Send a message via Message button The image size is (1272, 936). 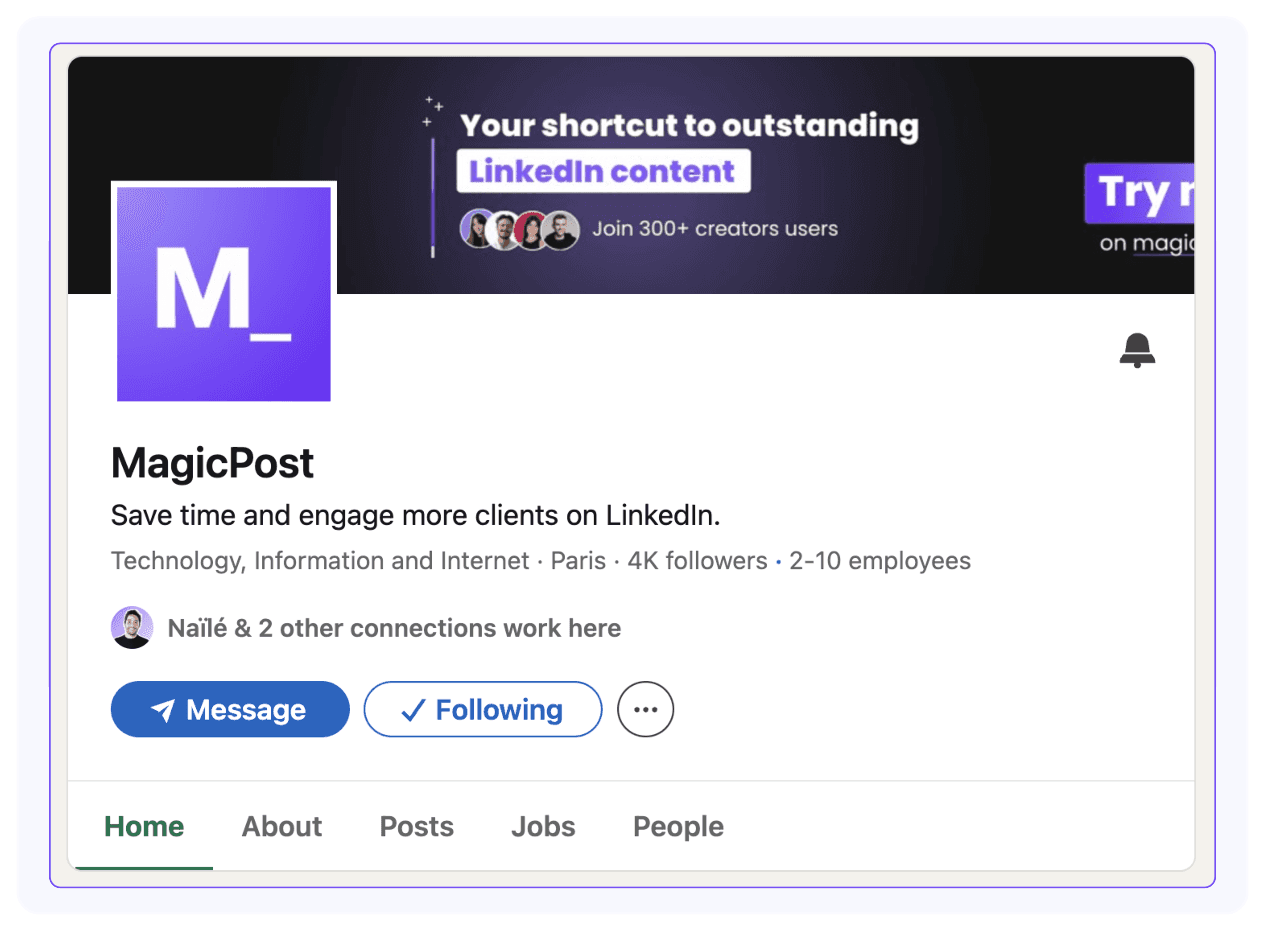(x=230, y=709)
